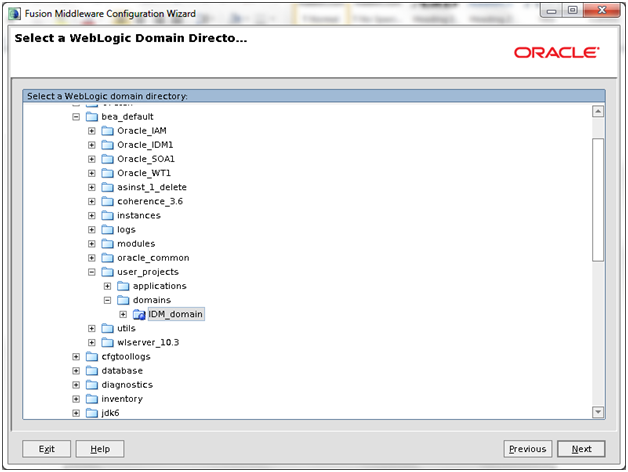Select the IDM_domain label

point(176,314)
